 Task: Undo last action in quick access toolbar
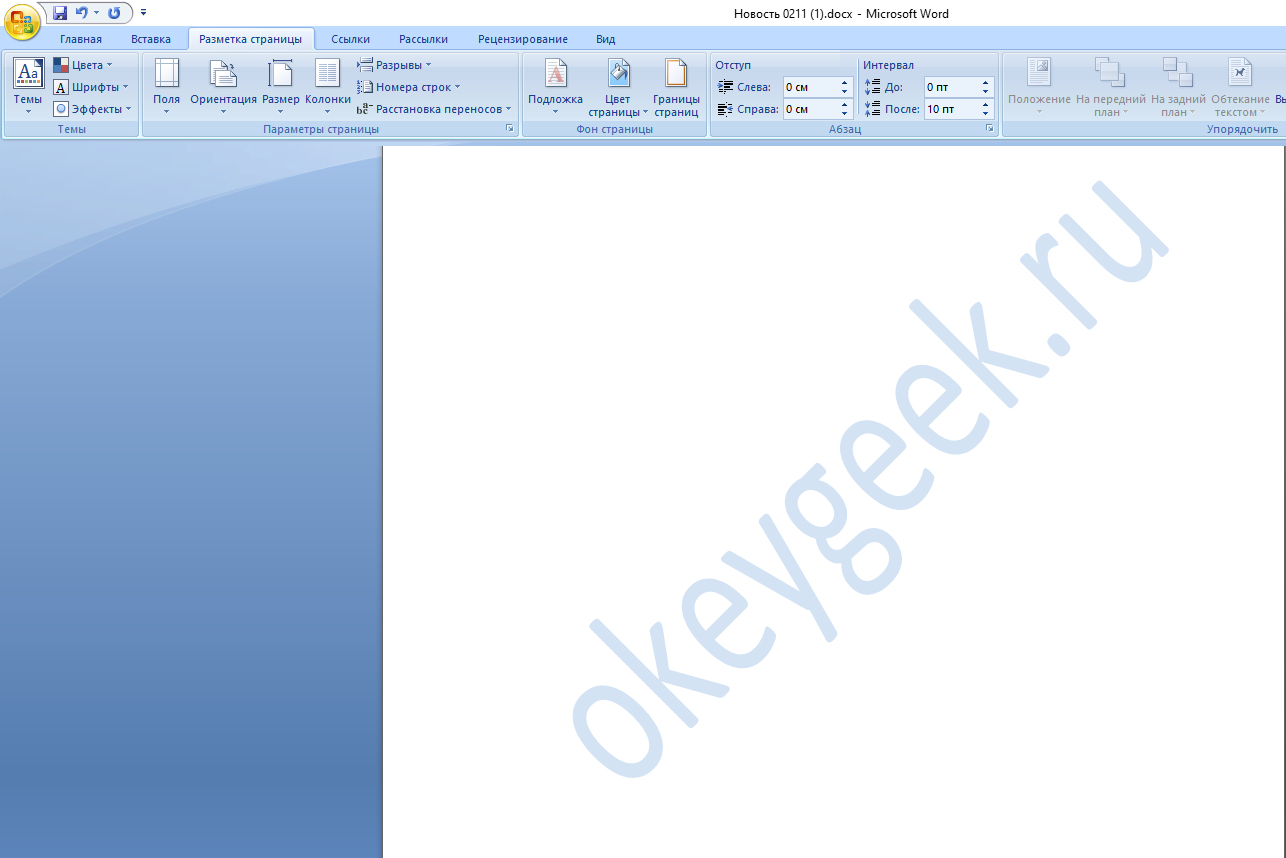[82, 13]
